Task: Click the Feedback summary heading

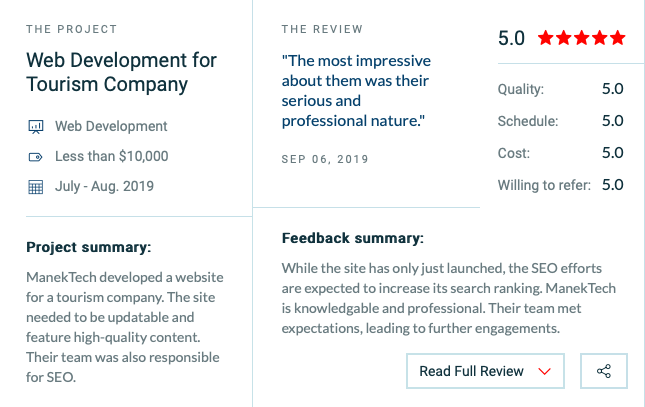Action: 353,238
